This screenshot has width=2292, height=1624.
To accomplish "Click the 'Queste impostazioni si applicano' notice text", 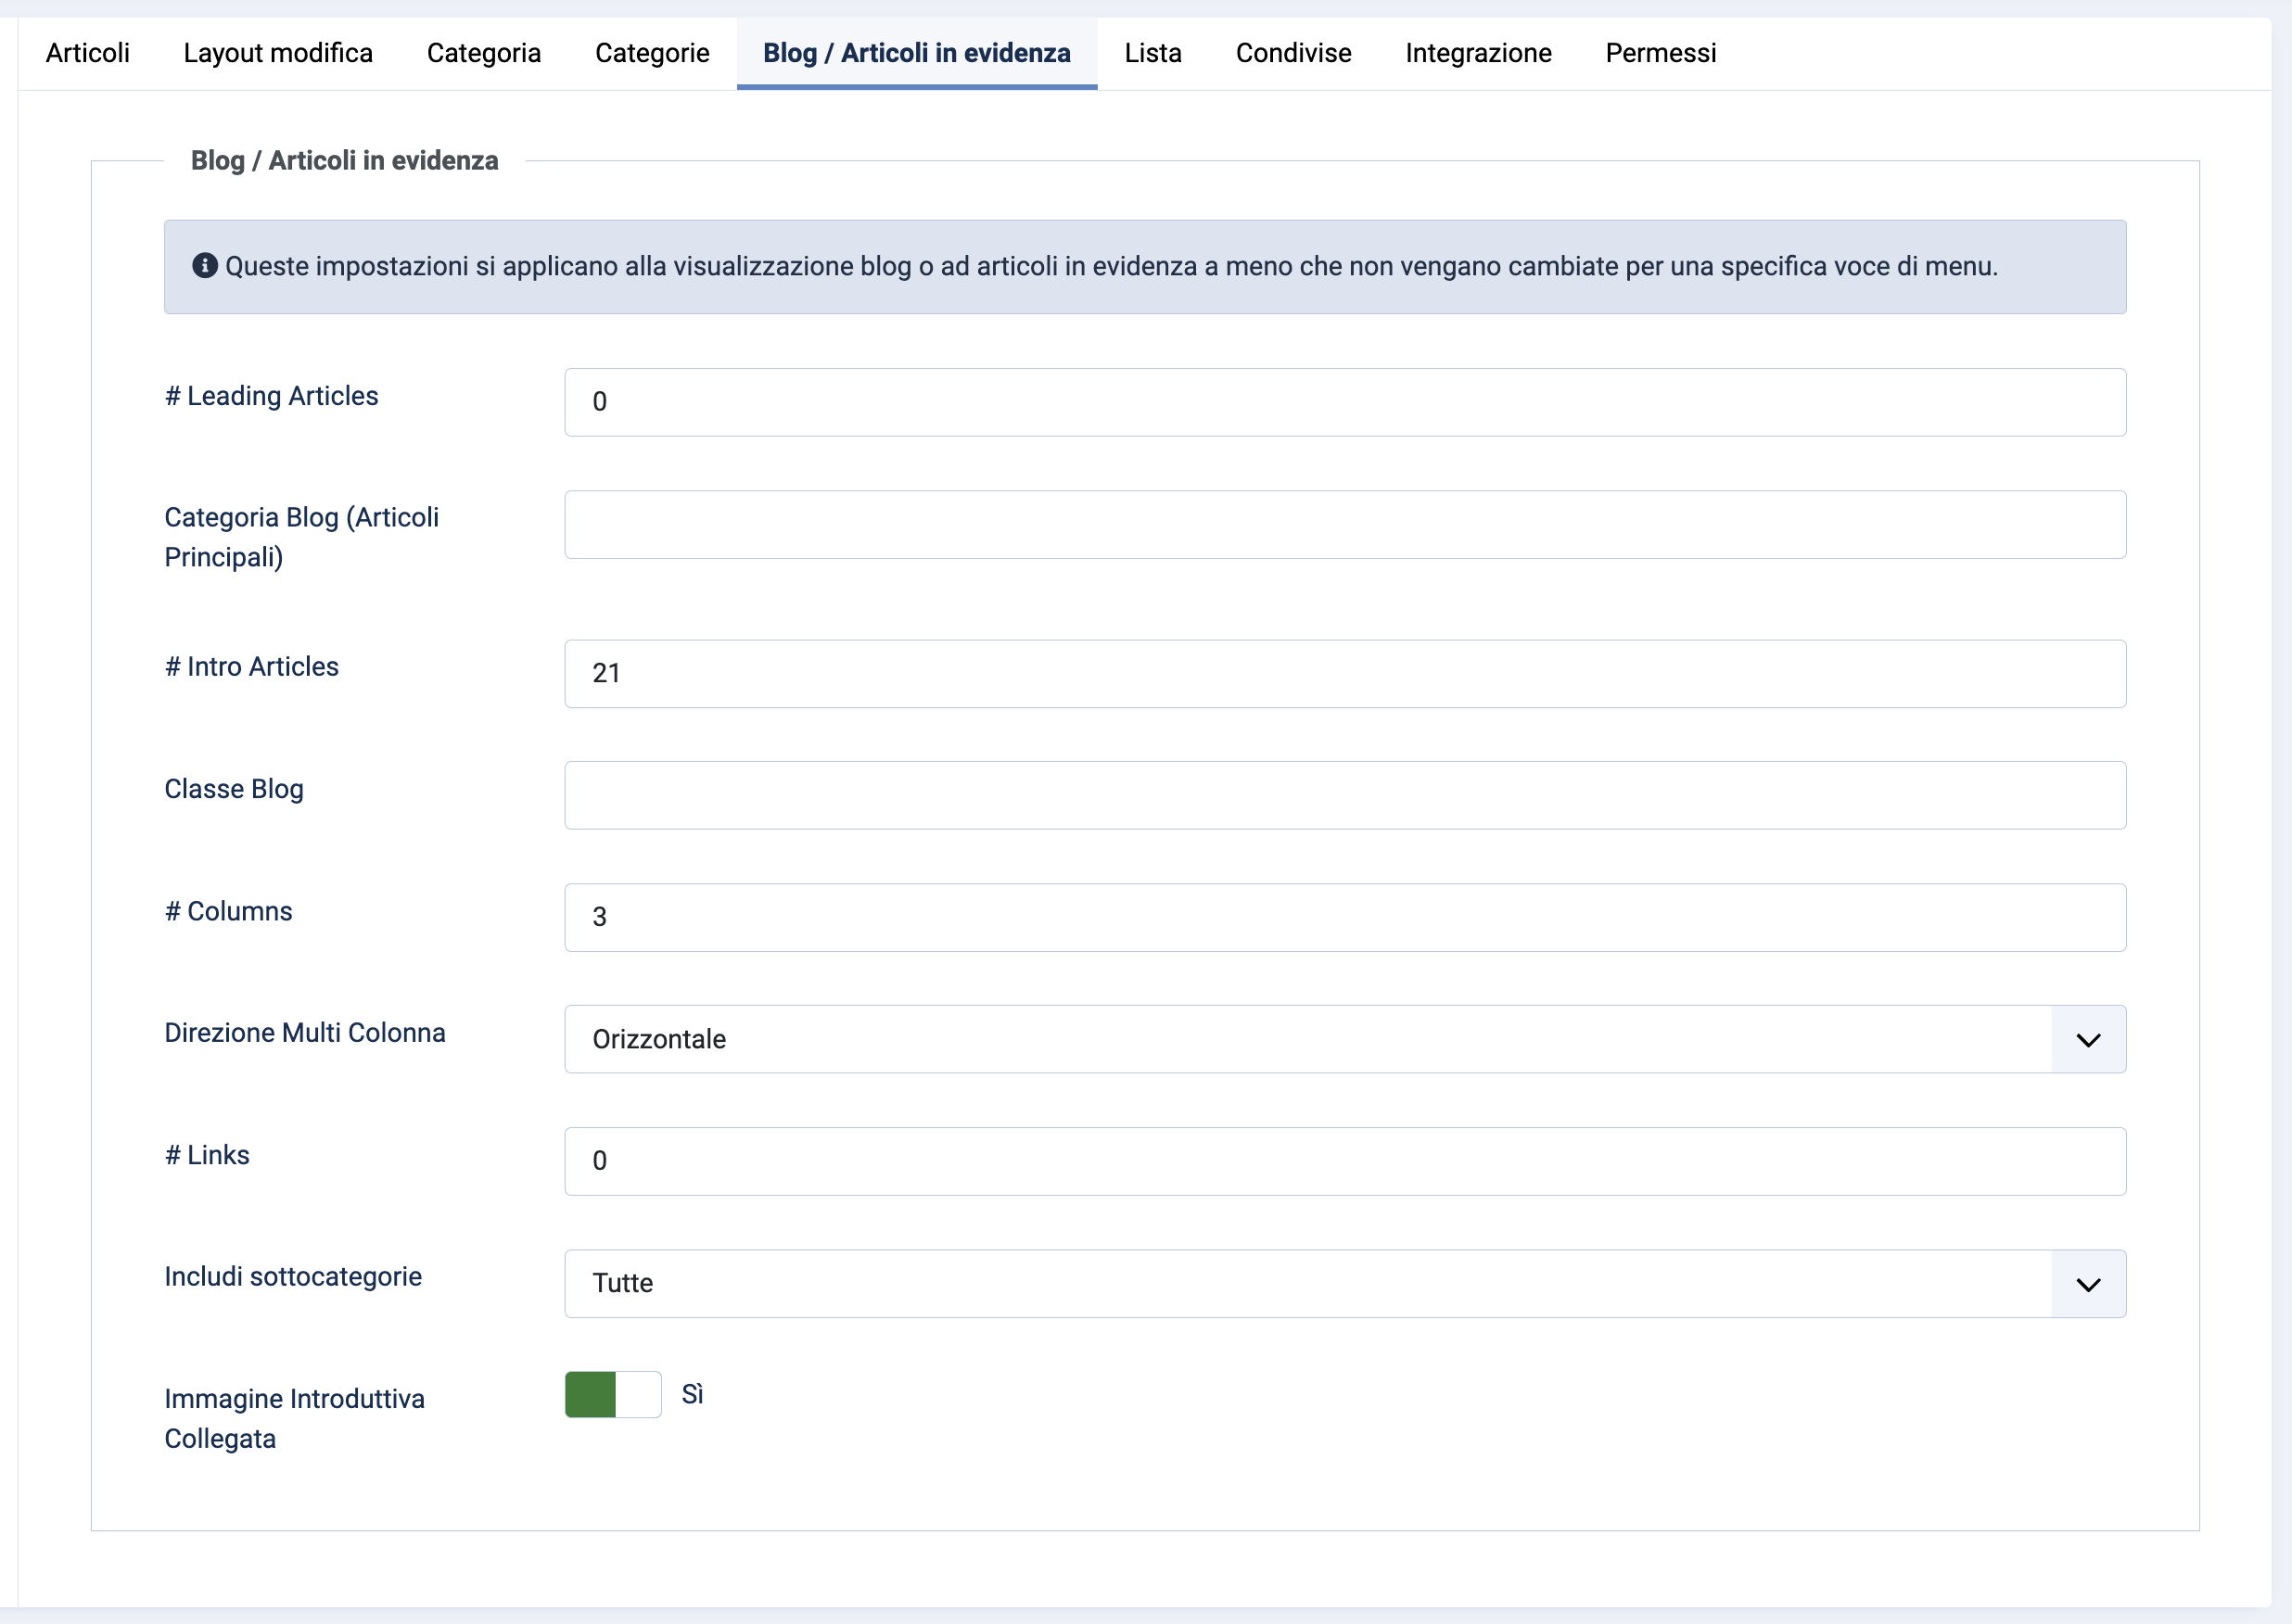I will point(1111,266).
